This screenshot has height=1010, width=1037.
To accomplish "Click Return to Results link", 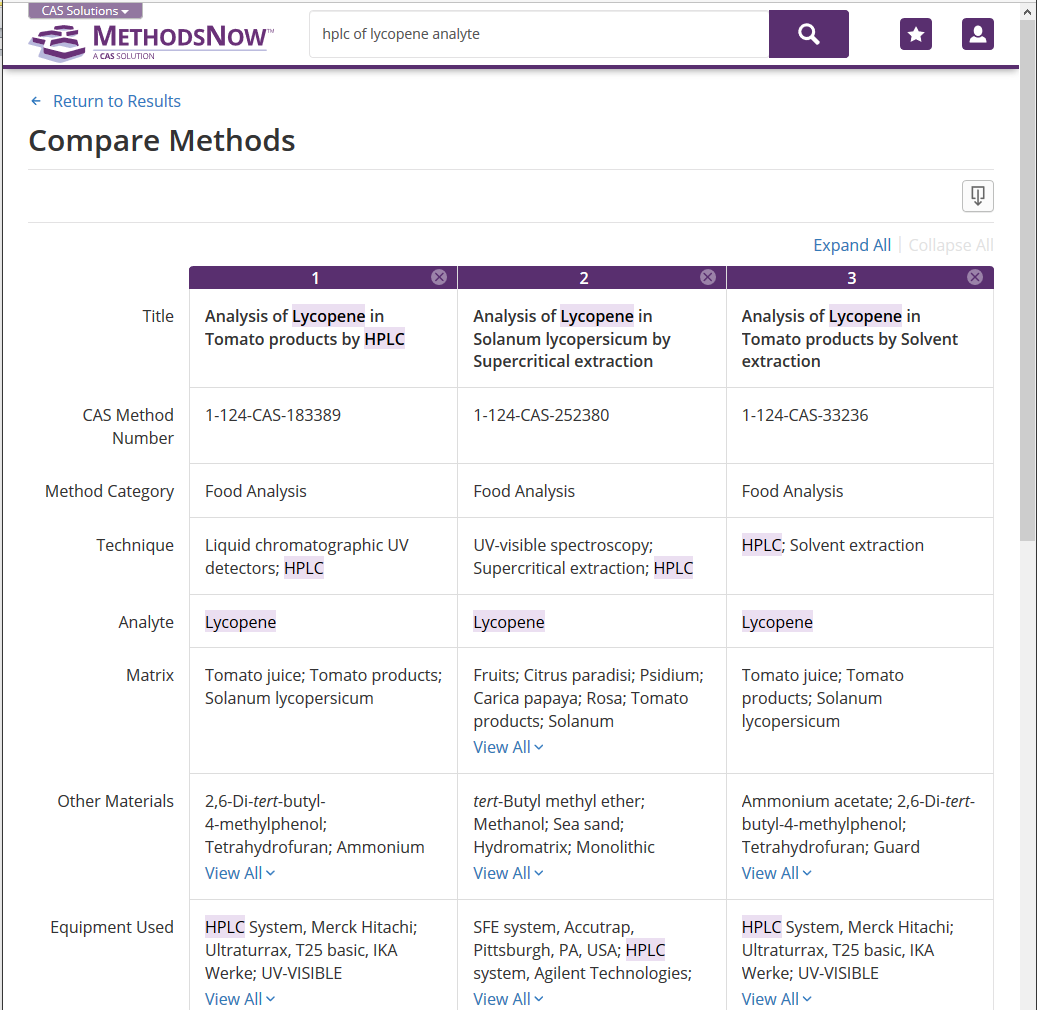I will click(116, 101).
